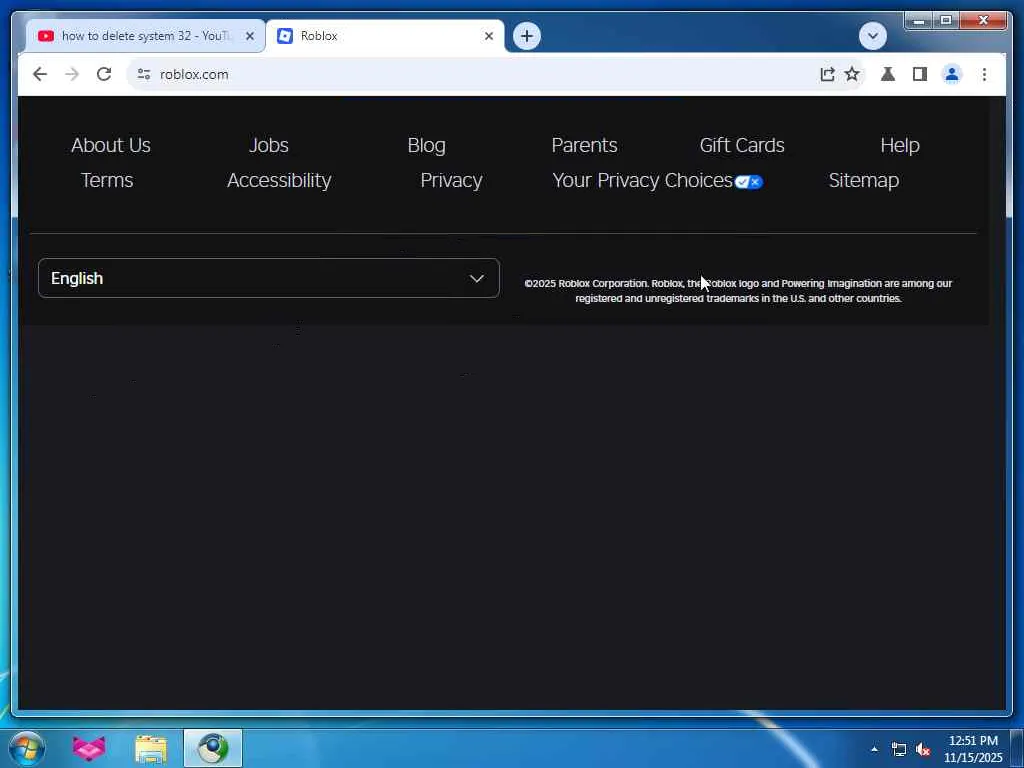Open the Sitemap link
The image size is (1024, 768).
(863, 180)
